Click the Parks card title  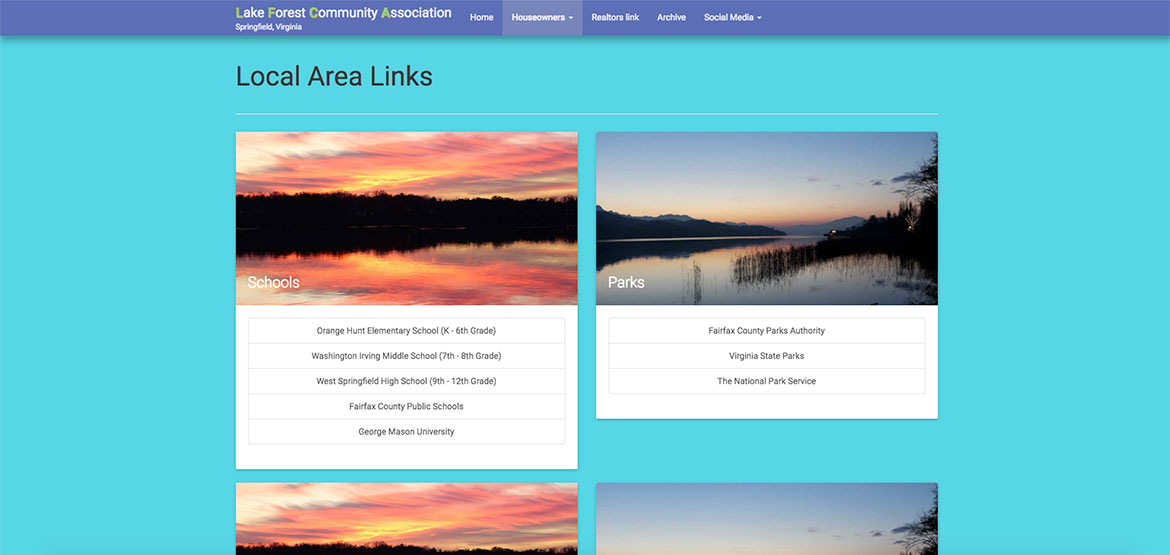coord(626,282)
